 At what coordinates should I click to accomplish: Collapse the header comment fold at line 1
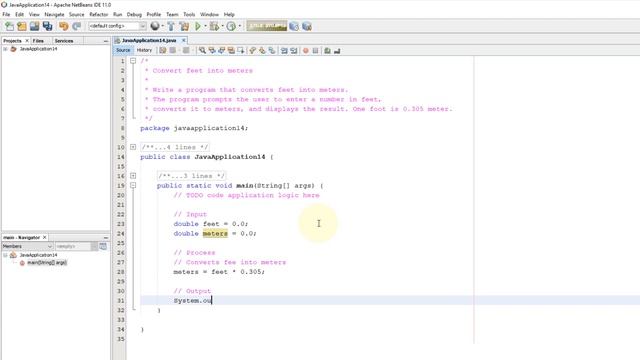pyautogui.click(x=133, y=61)
